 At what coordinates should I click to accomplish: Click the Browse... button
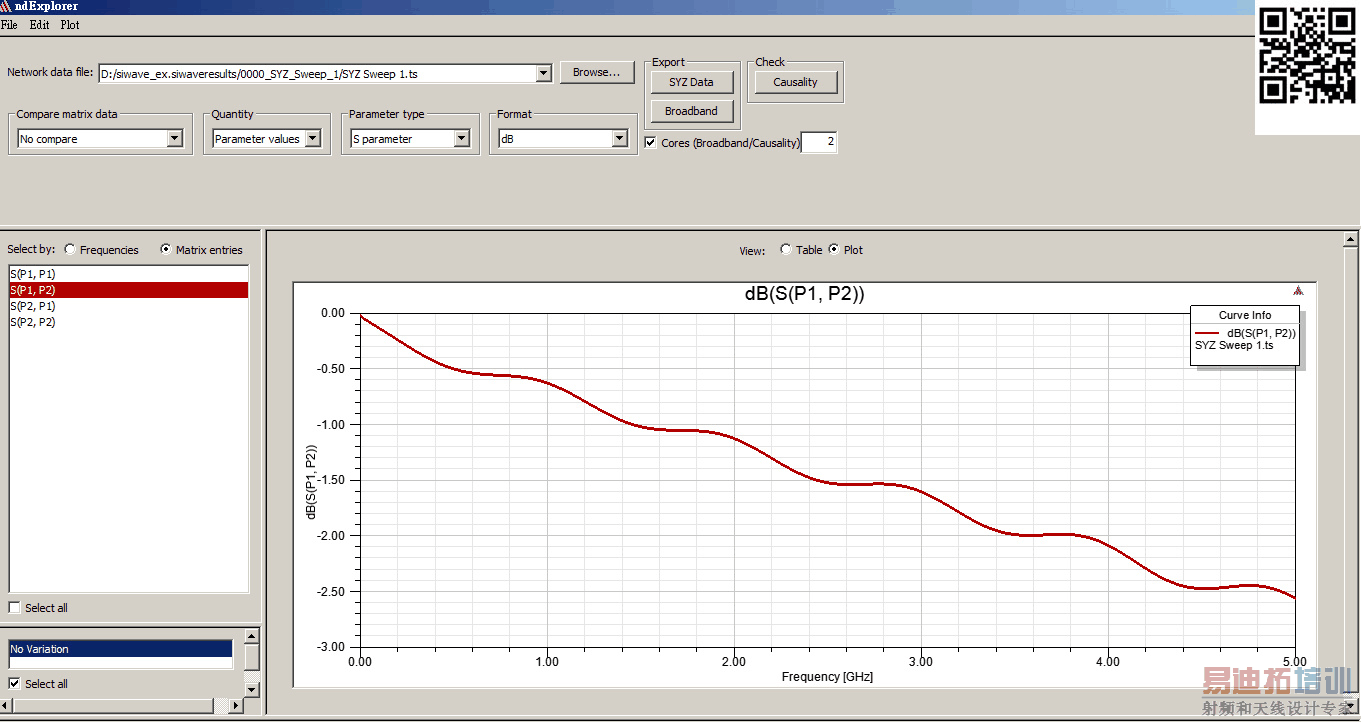point(597,72)
